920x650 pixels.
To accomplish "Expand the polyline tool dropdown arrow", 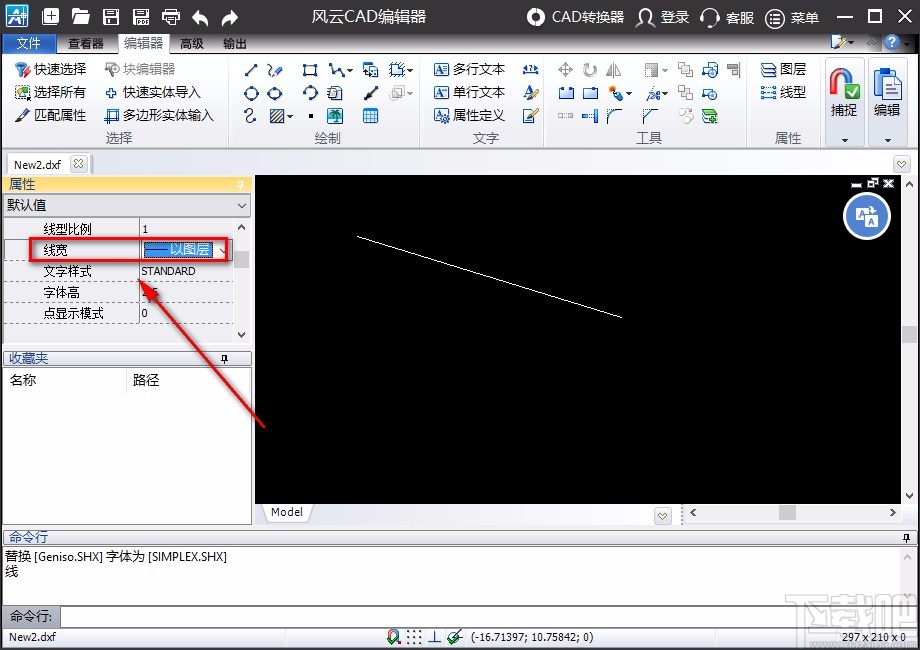I will pyautogui.click(x=350, y=70).
